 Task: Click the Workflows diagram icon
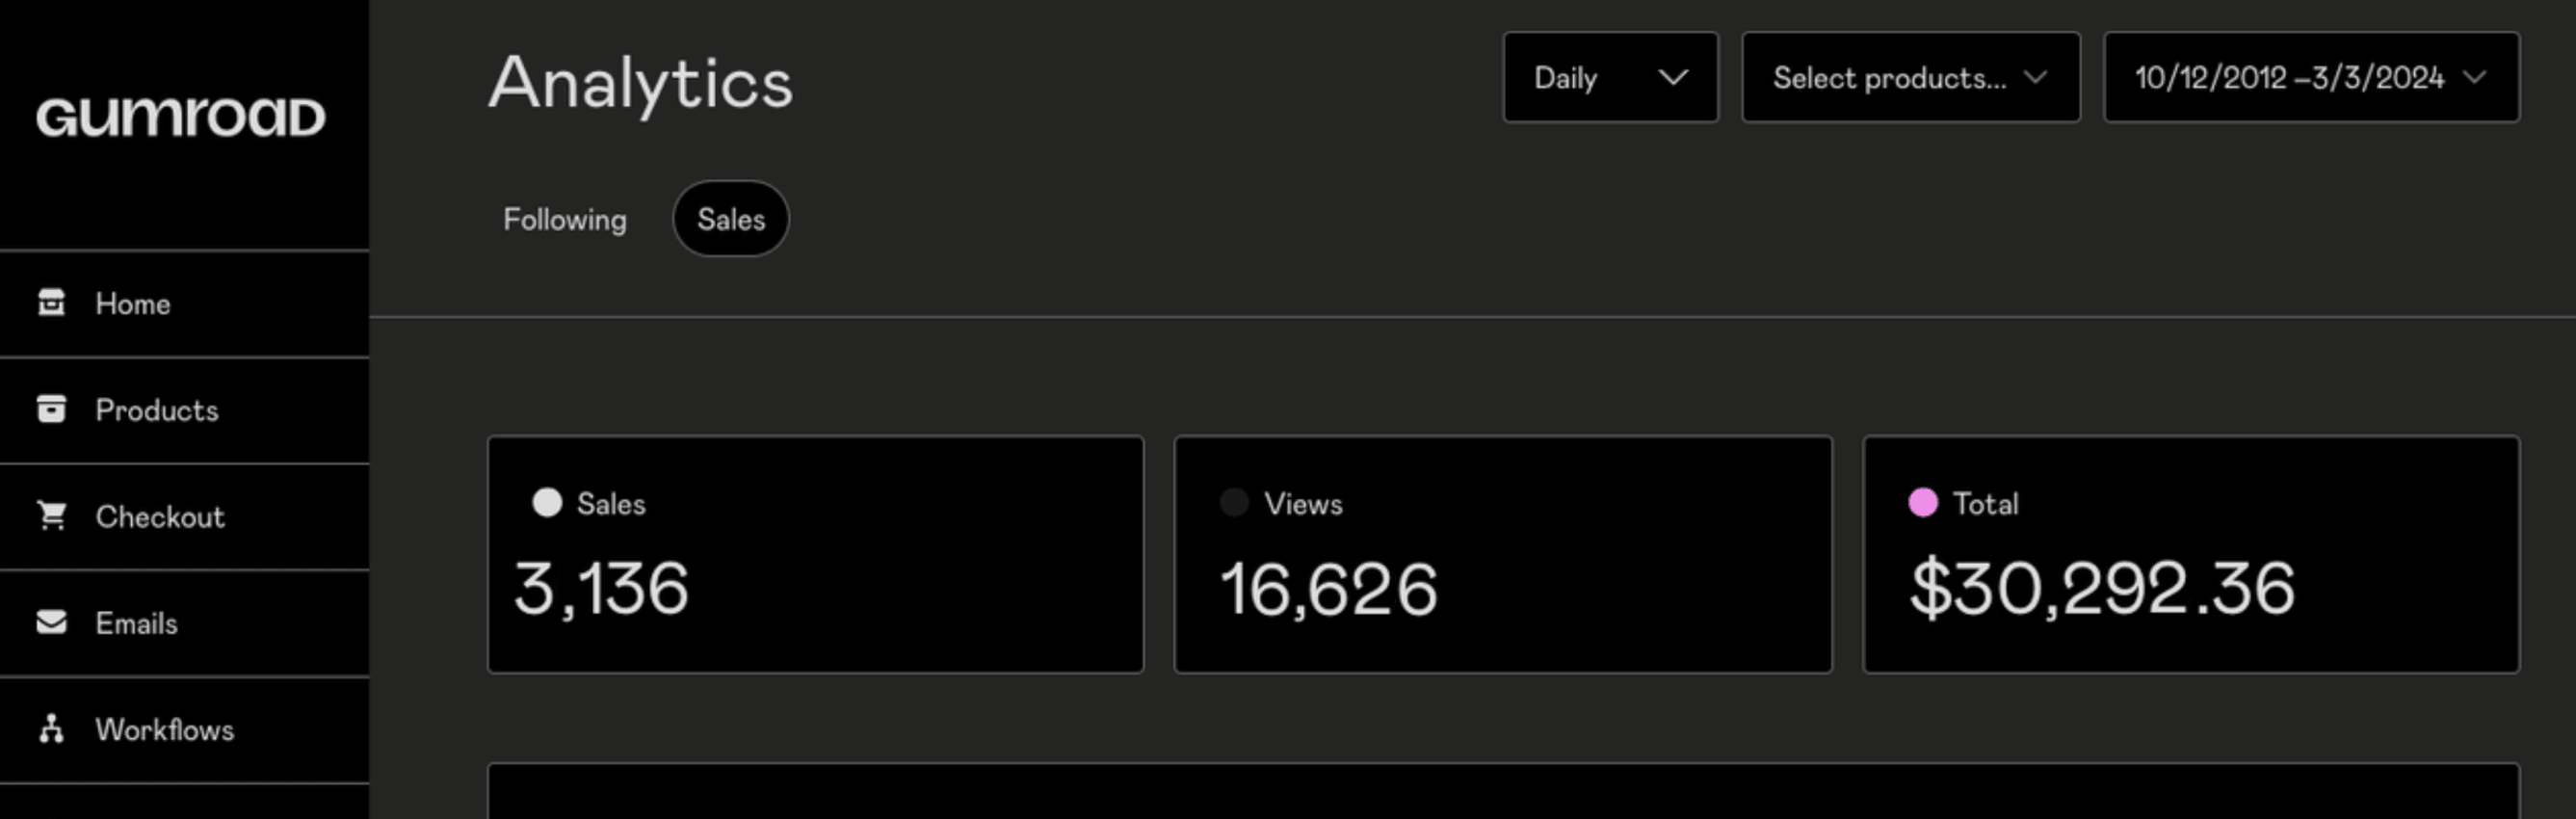(51, 729)
